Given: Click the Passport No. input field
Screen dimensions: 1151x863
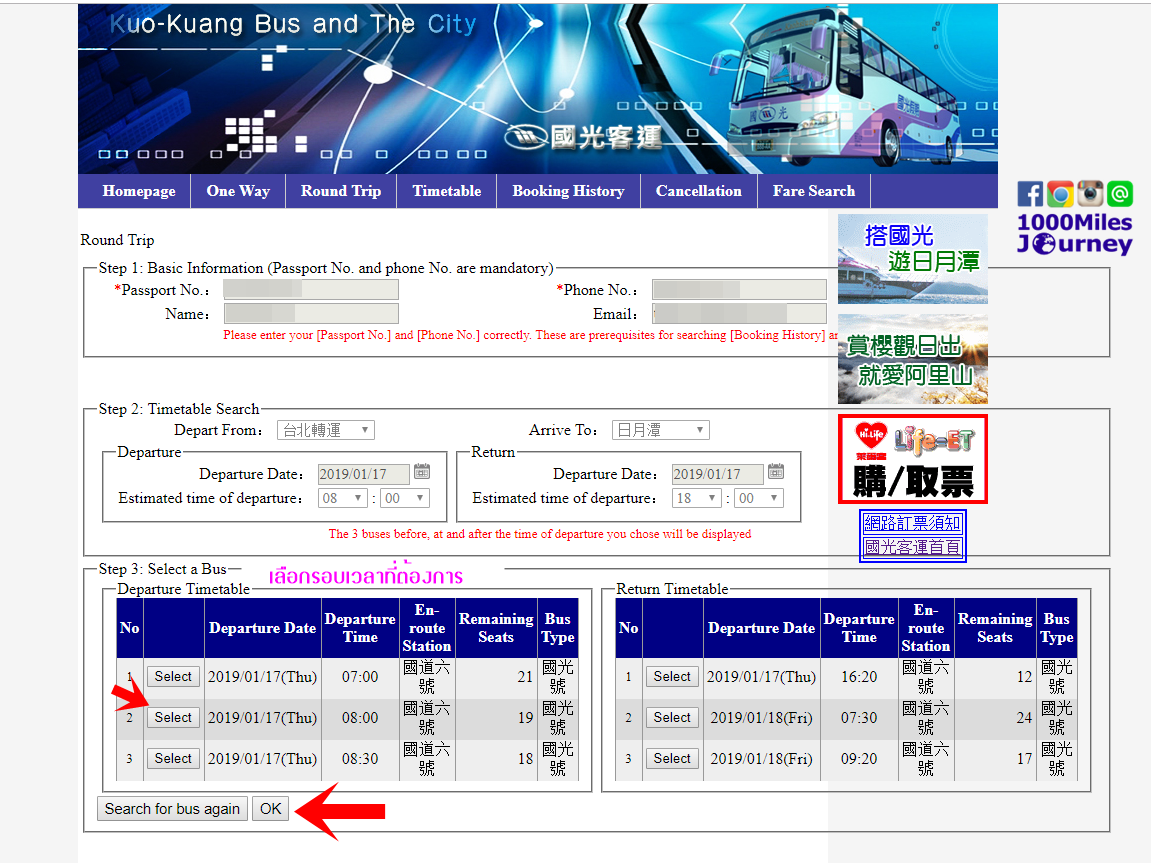Looking at the screenshot, I should tap(311, 290).
